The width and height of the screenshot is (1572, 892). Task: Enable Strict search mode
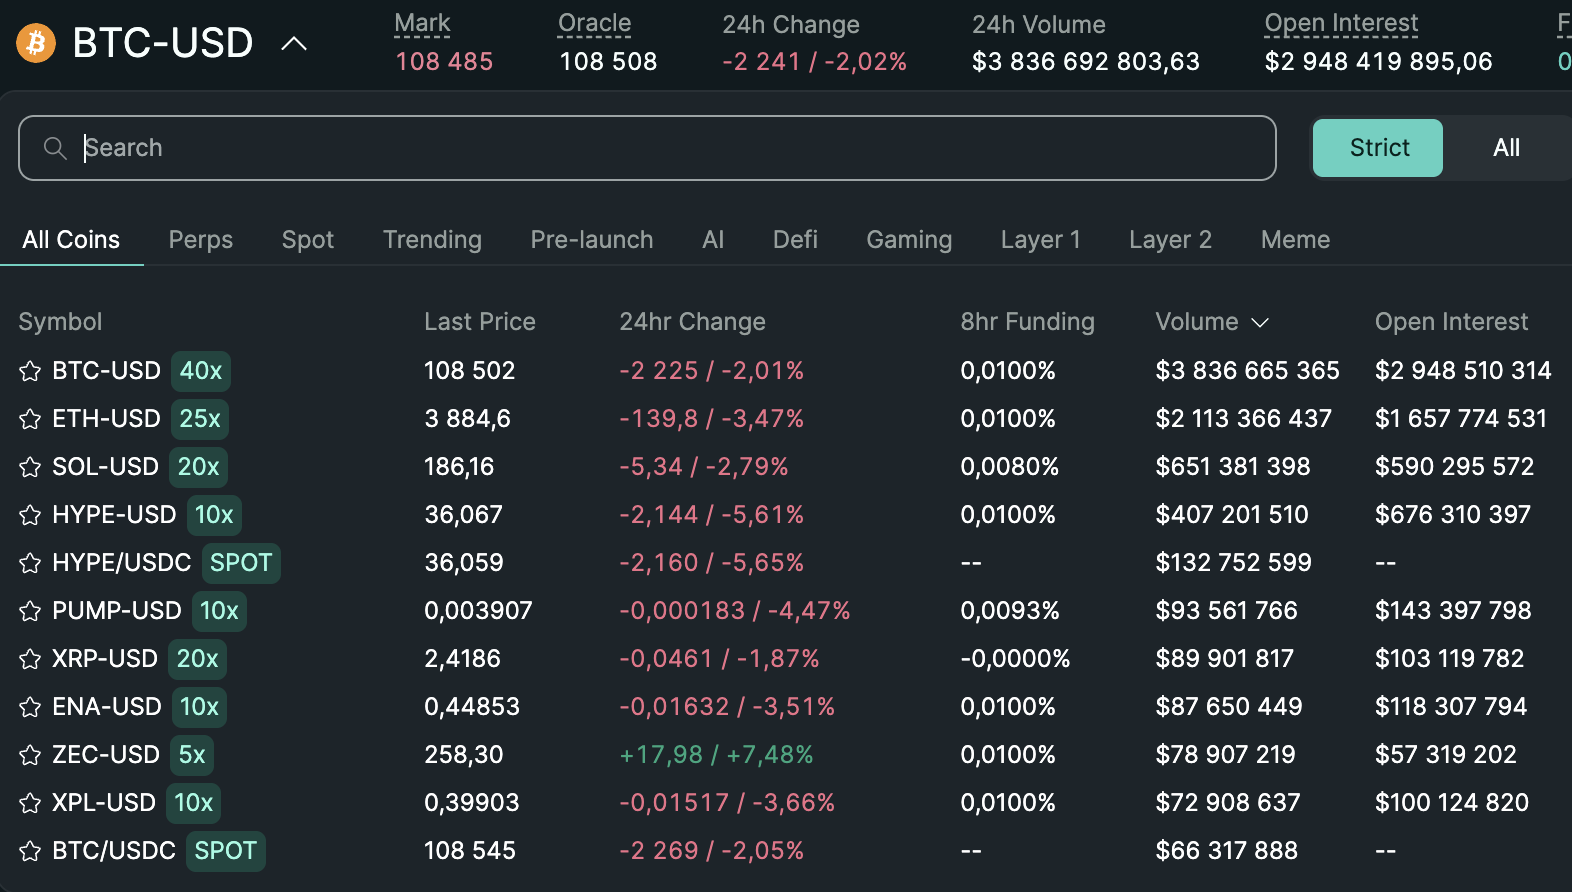(x=1377, y=148)
